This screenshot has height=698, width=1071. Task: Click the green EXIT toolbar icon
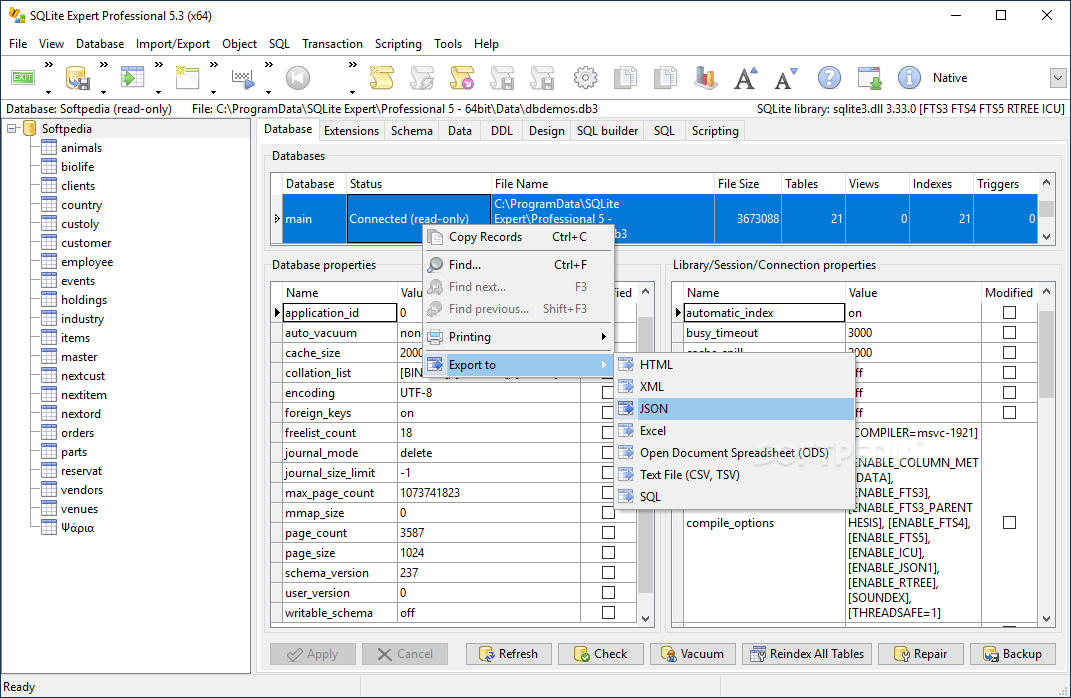click(x=23, y=77)
